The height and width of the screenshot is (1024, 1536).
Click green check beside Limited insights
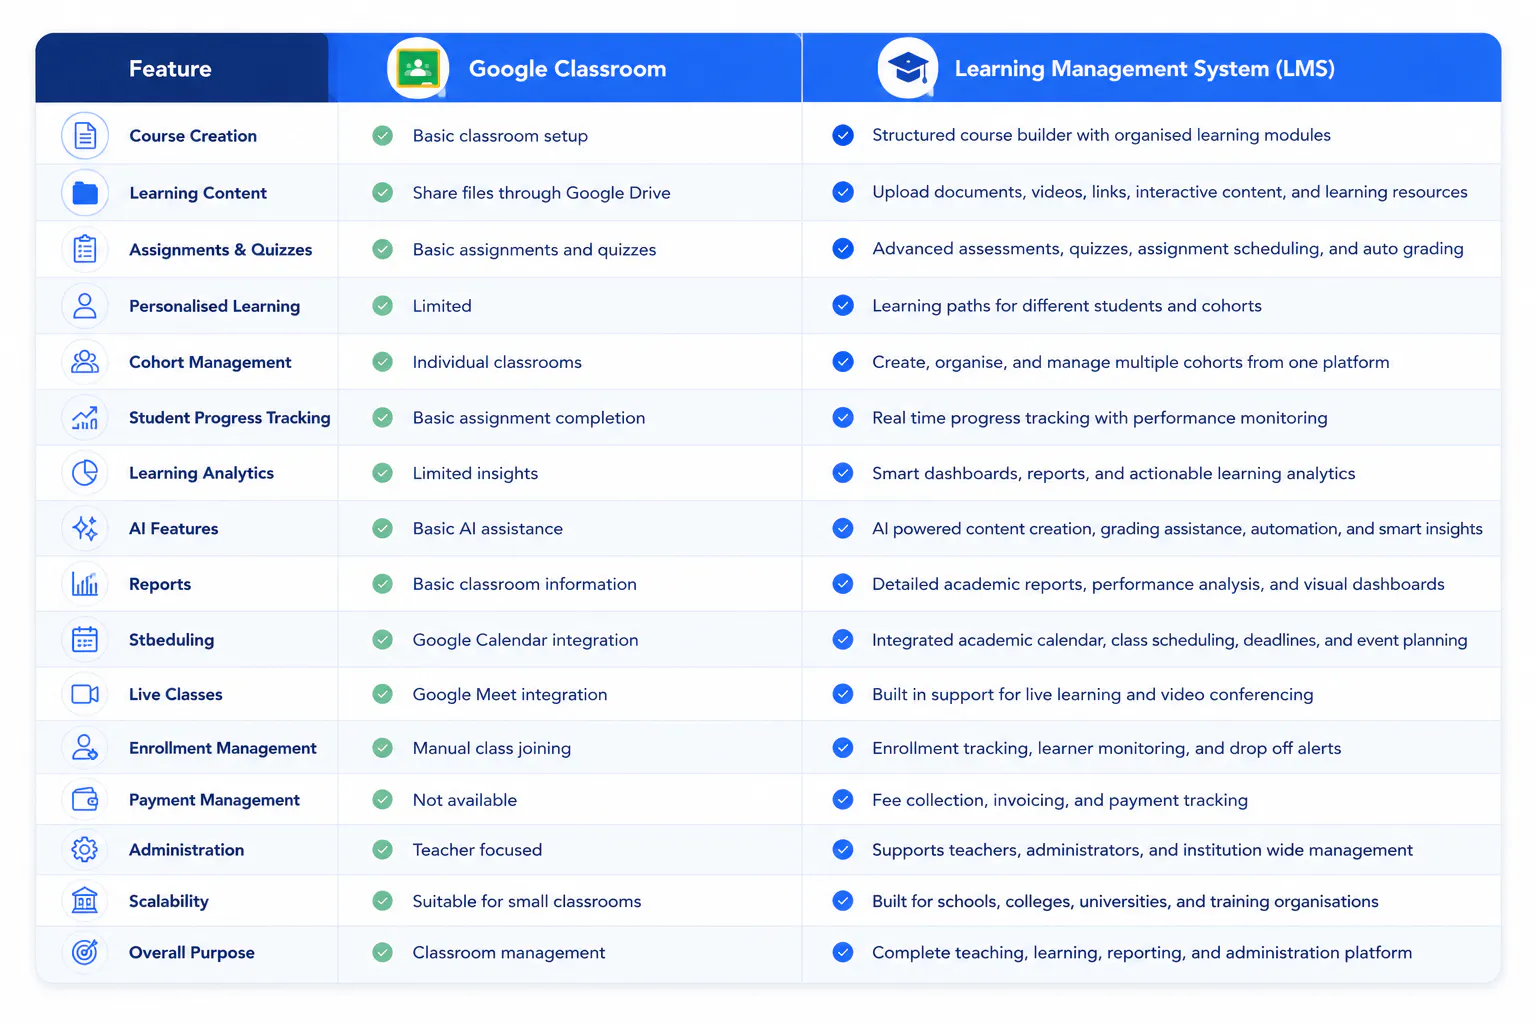(382, 473)
